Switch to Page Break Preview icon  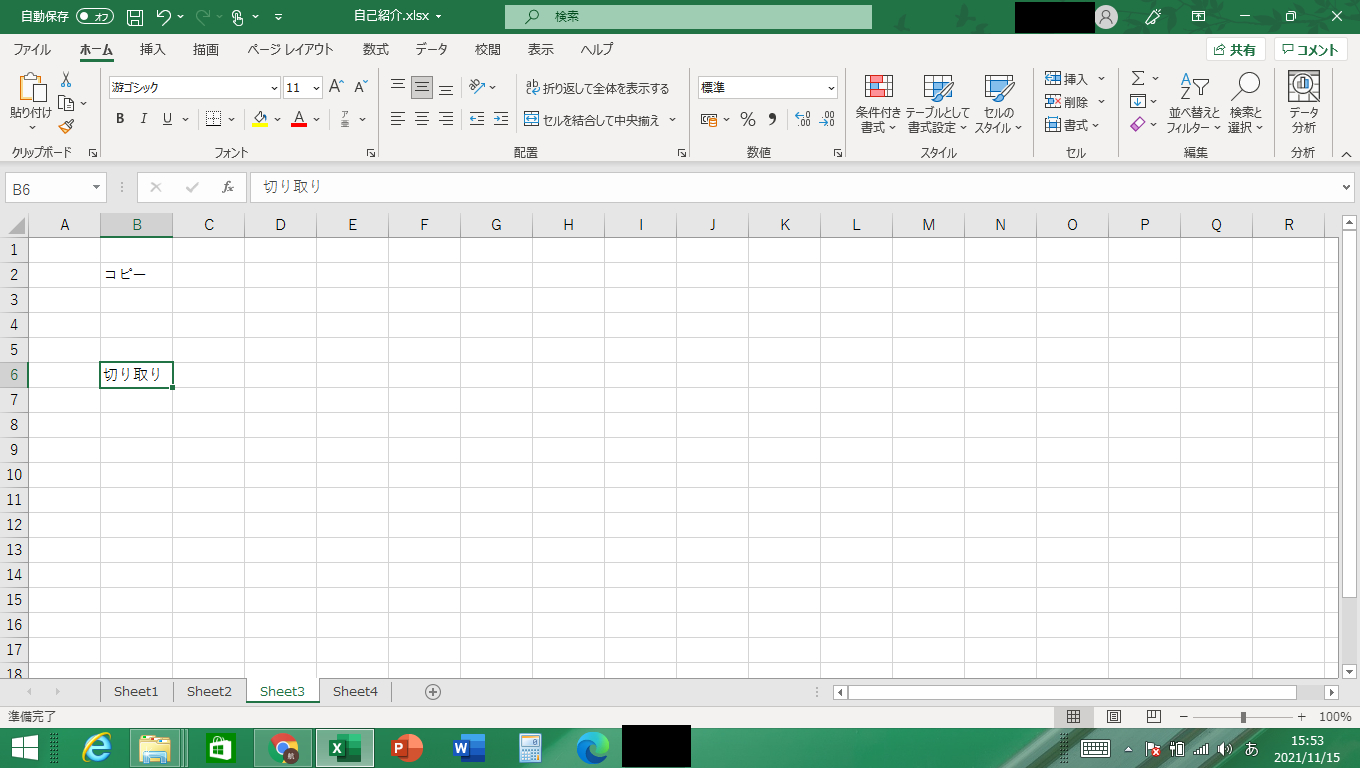[1153, 717]
